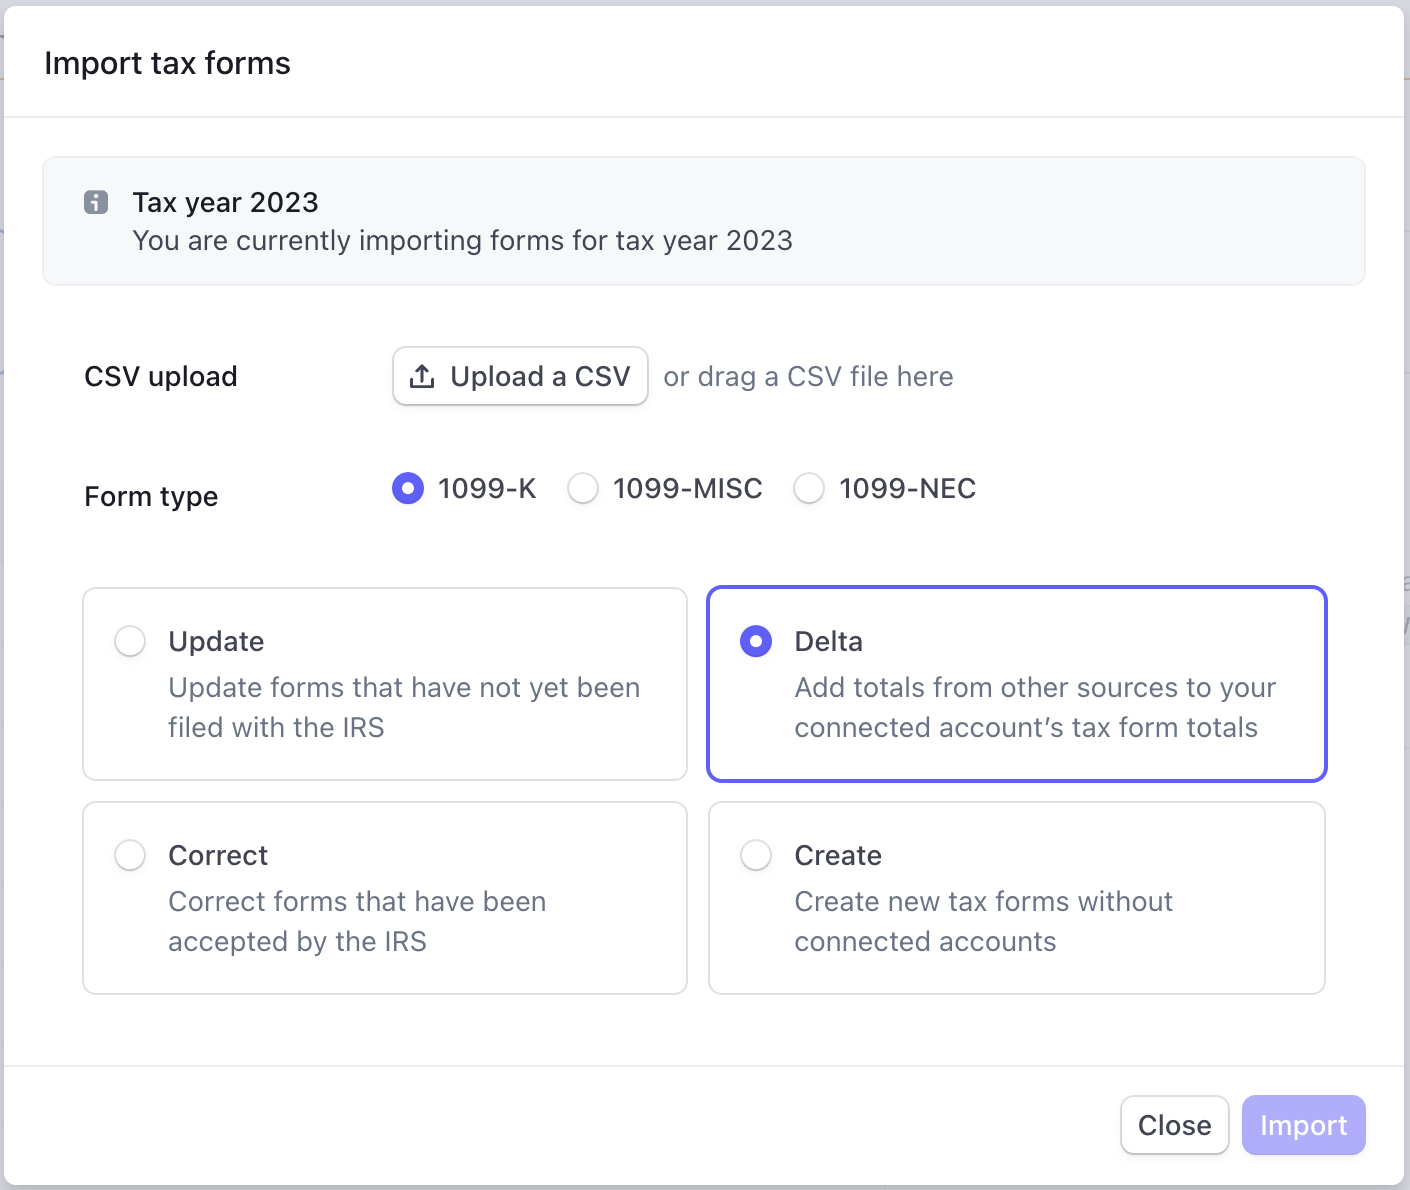
Task: Click 'or drag a CSV file here' text
Action: click(808, 376)
